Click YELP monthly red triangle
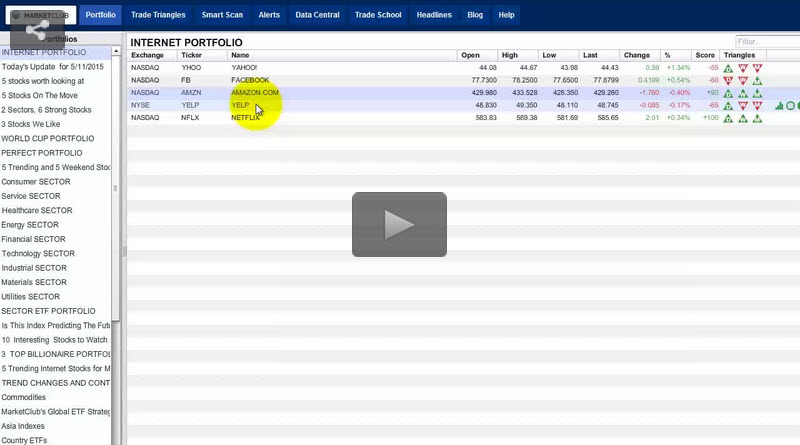The image size is (800, 445). (x=757, y=106)
